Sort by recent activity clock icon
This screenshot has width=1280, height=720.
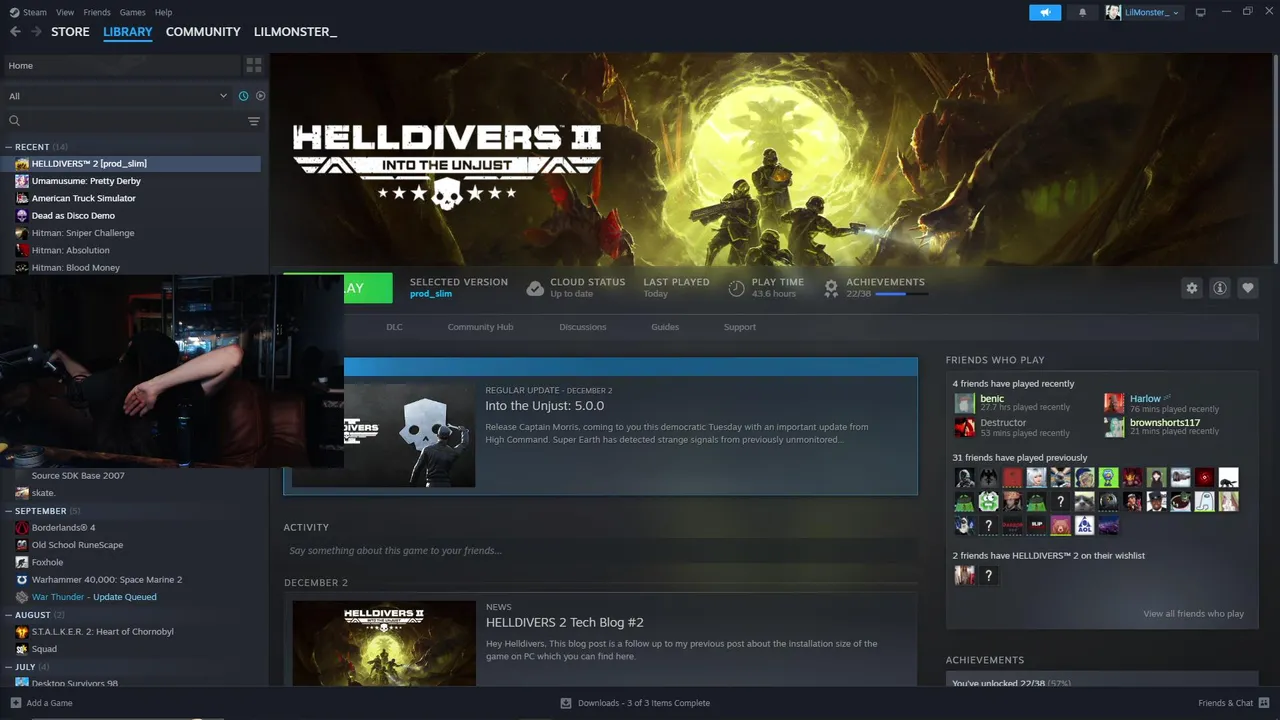(x=243, y=96)
